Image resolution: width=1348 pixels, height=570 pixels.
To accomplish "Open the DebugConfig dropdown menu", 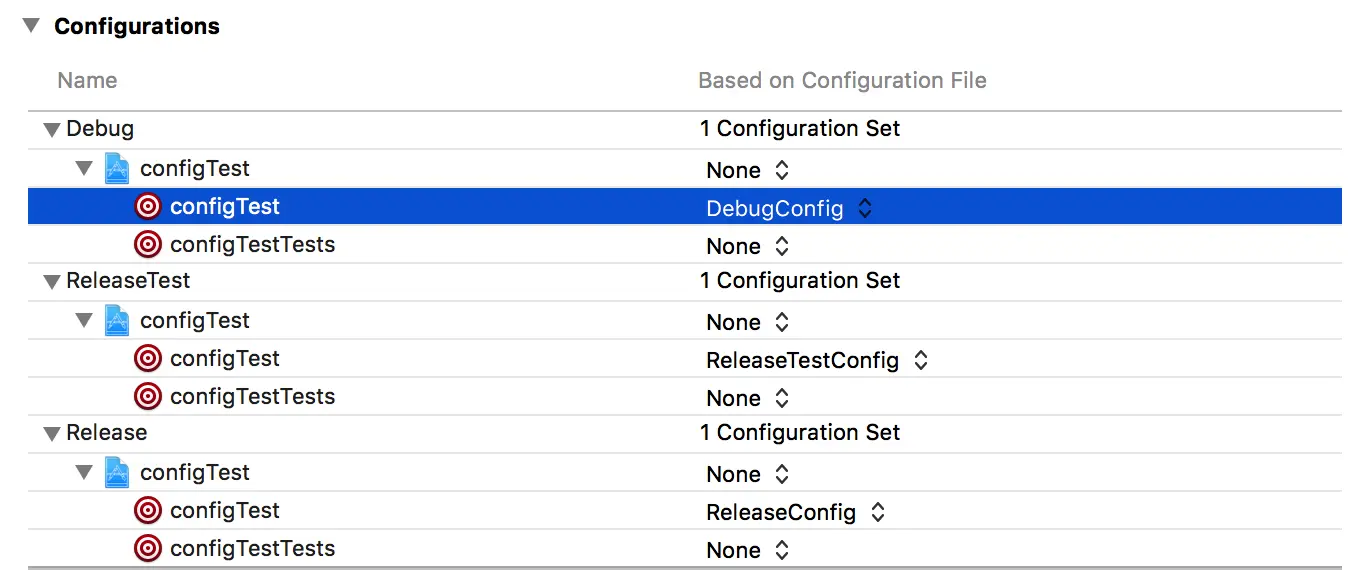I will (789, 208).
